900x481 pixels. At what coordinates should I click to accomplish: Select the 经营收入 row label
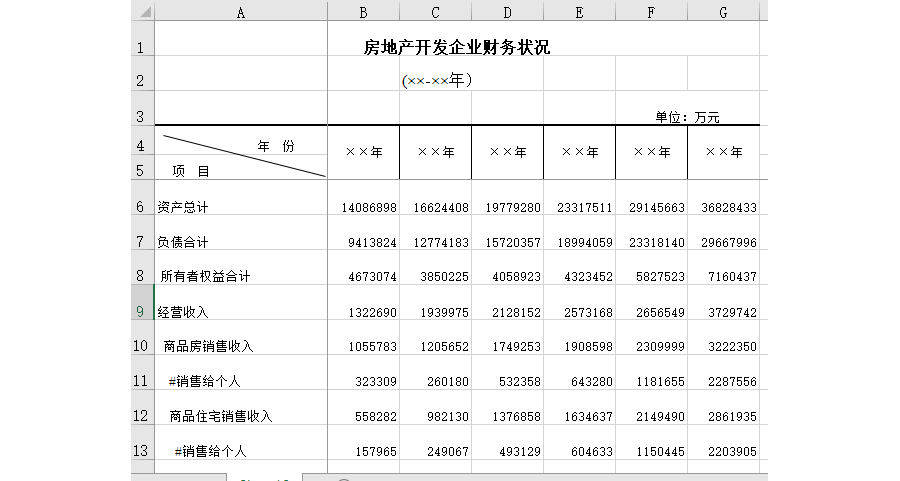pyautogui.click(x=183, y=312)
